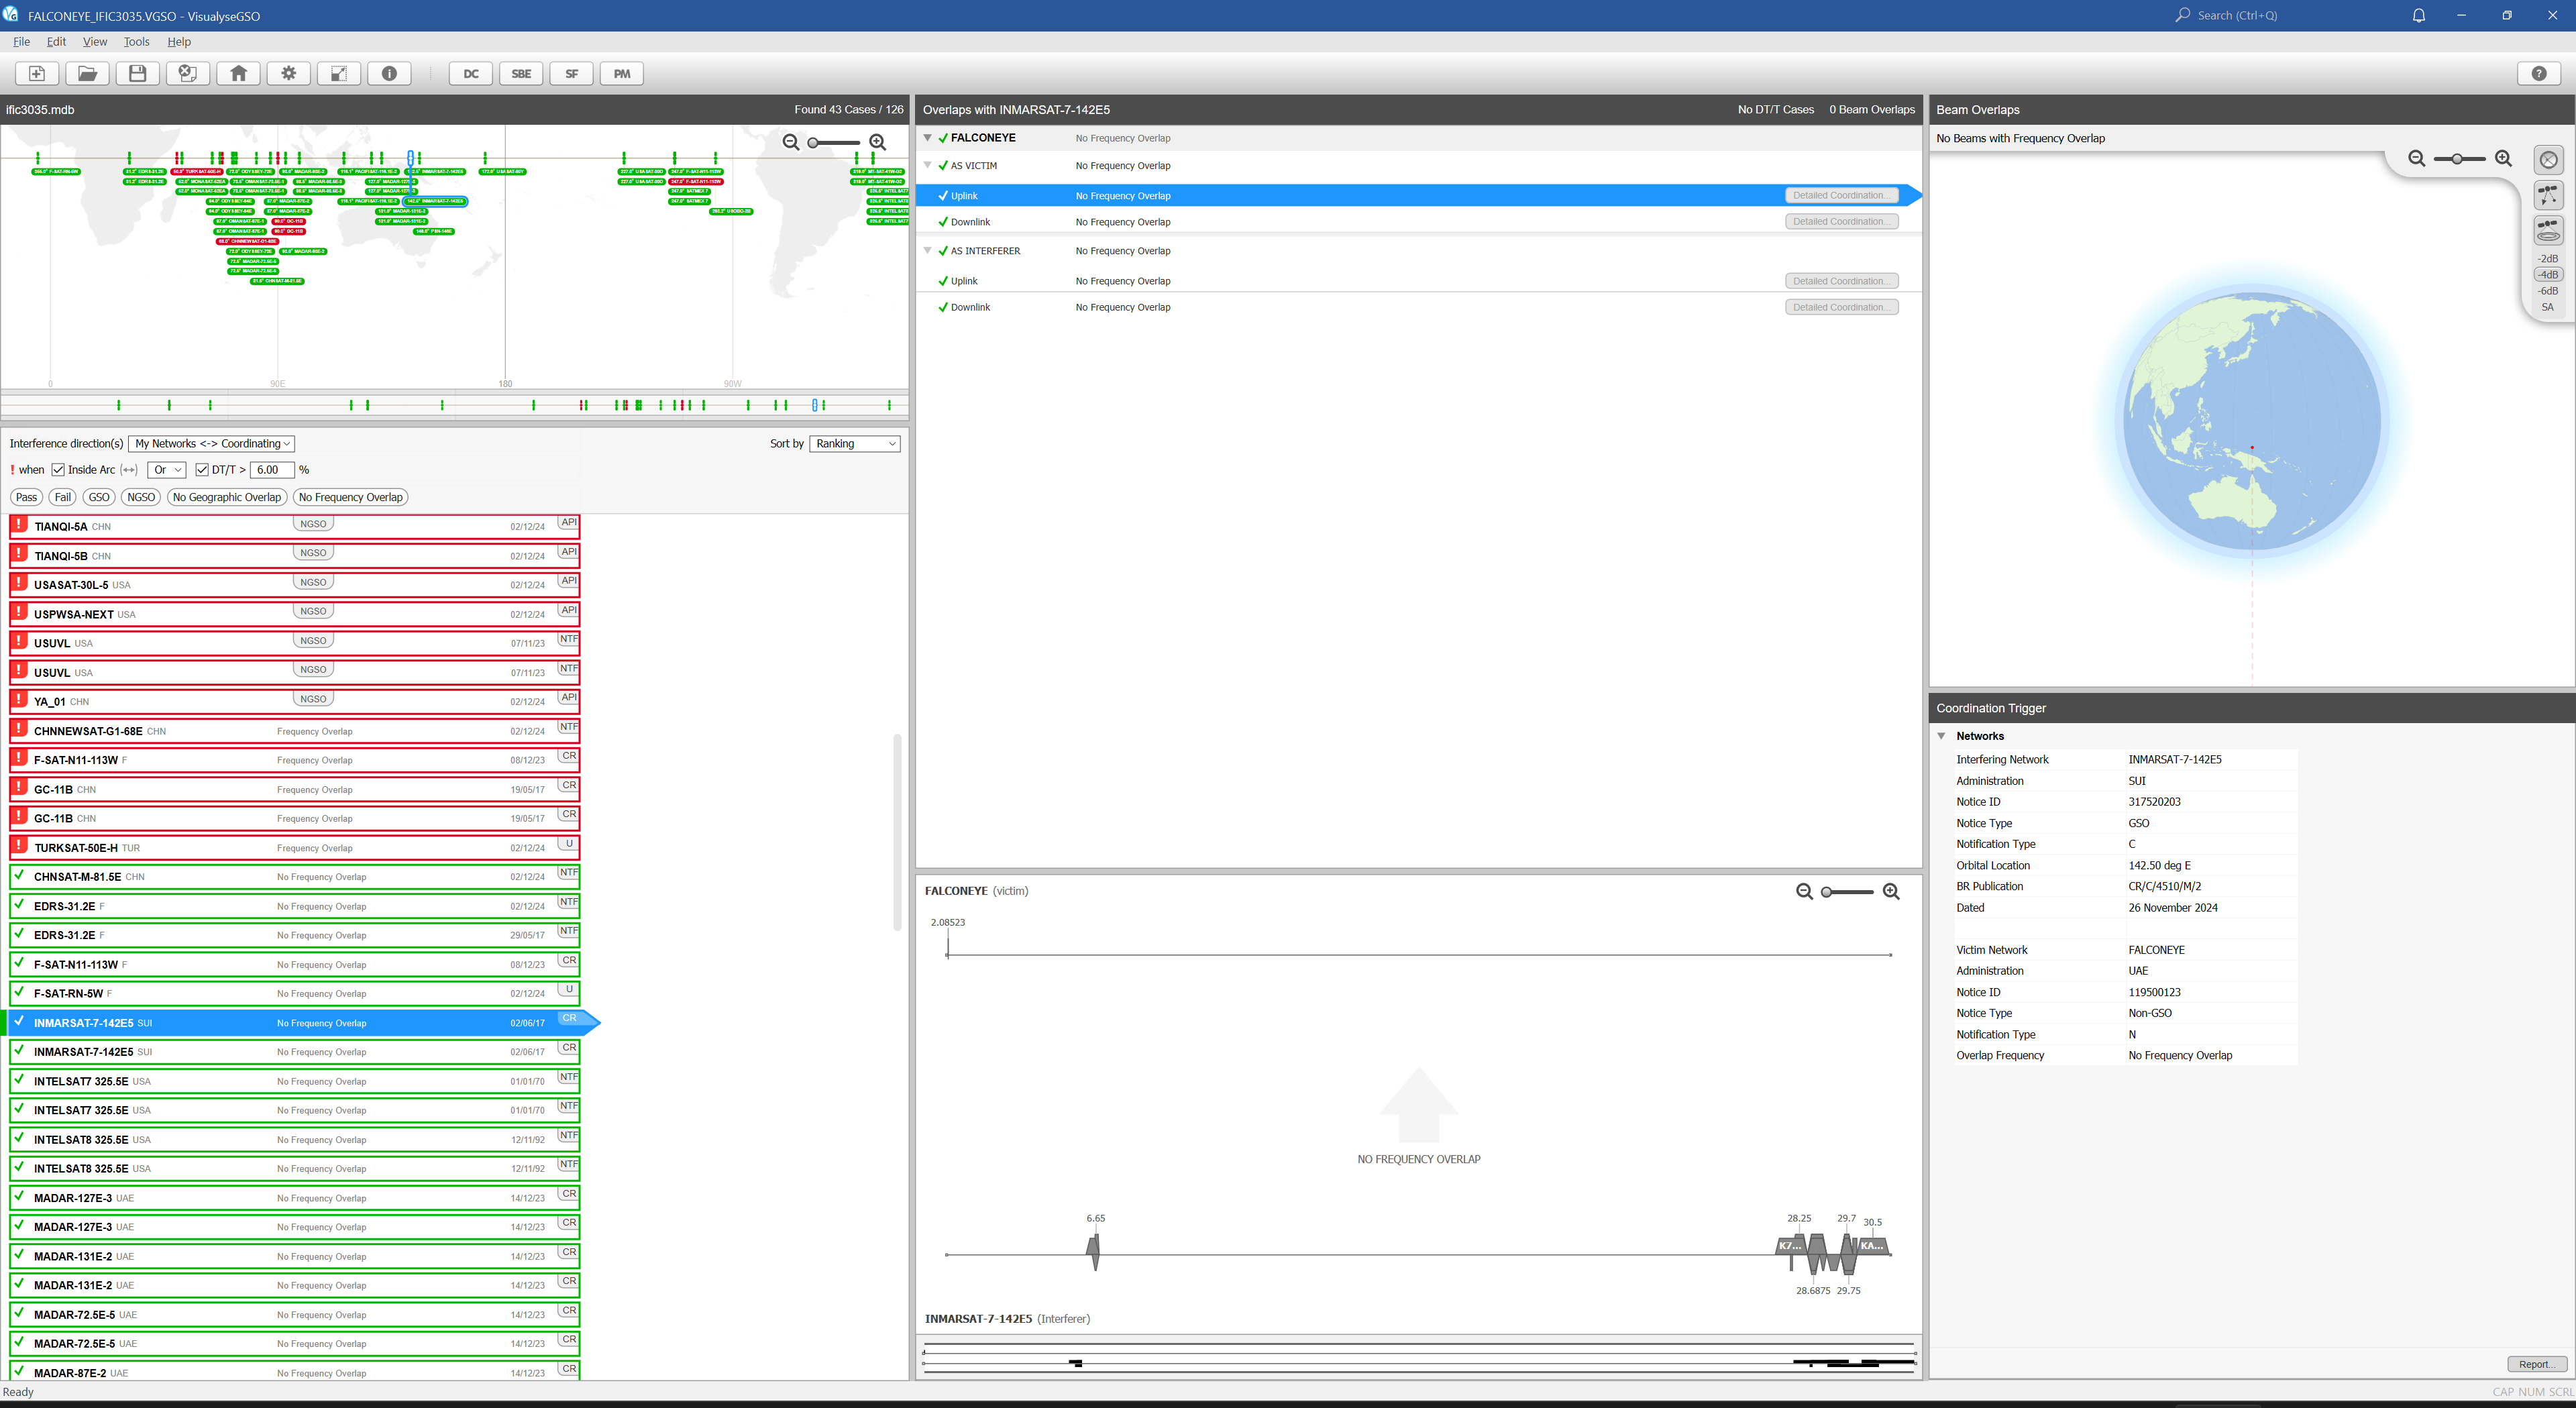Image resolution: width=2576 pixels, height=1408 pixels.
Task: Open the View menu
Action: pyautogui.click(x=95, y=42)
